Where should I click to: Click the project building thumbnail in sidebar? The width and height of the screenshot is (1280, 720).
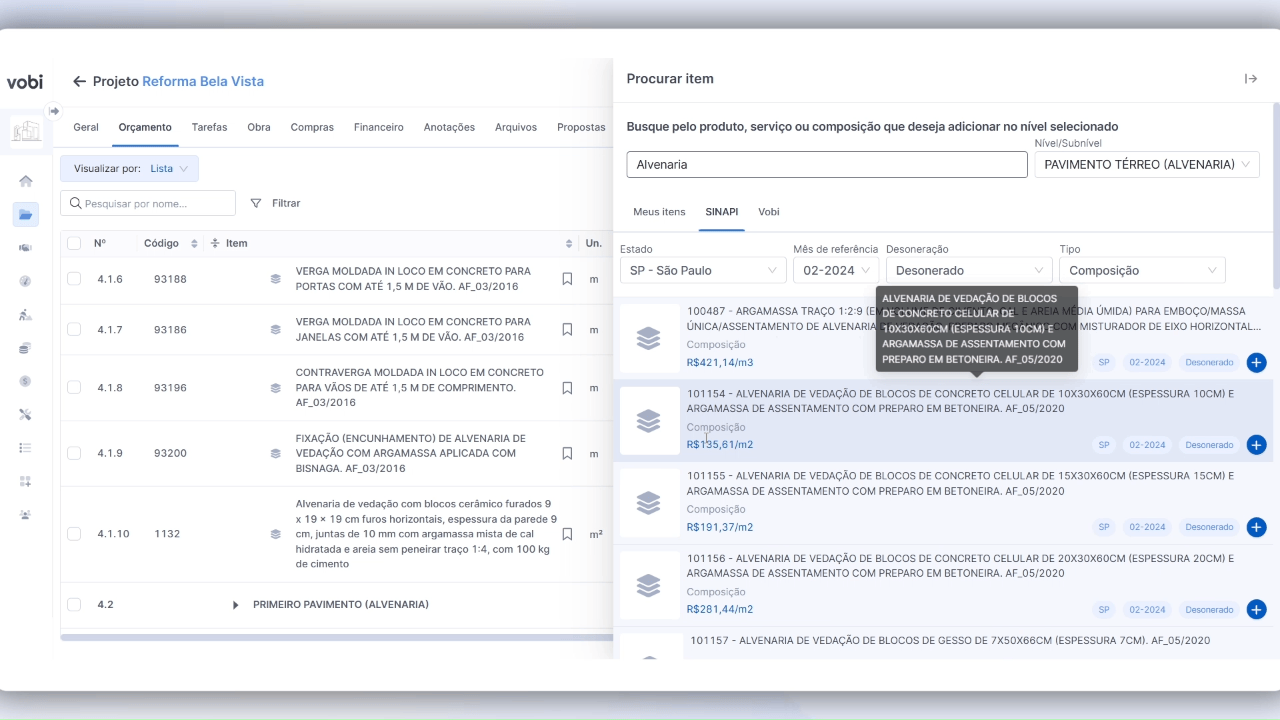click(x=26, y=131)
